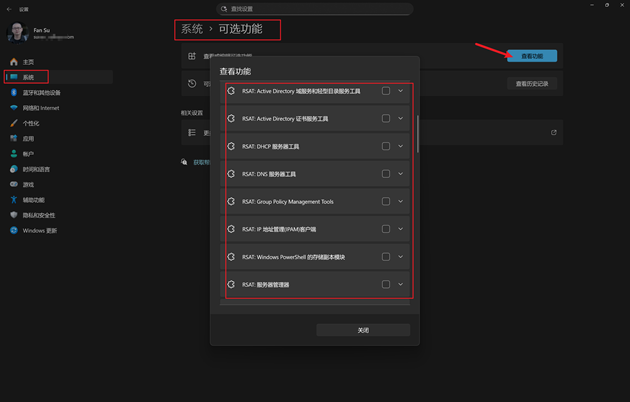The image size is (630, 402).
Task: Check the RSAT: DHCP 服务器工具 checkbox
Action: (386, 146)
